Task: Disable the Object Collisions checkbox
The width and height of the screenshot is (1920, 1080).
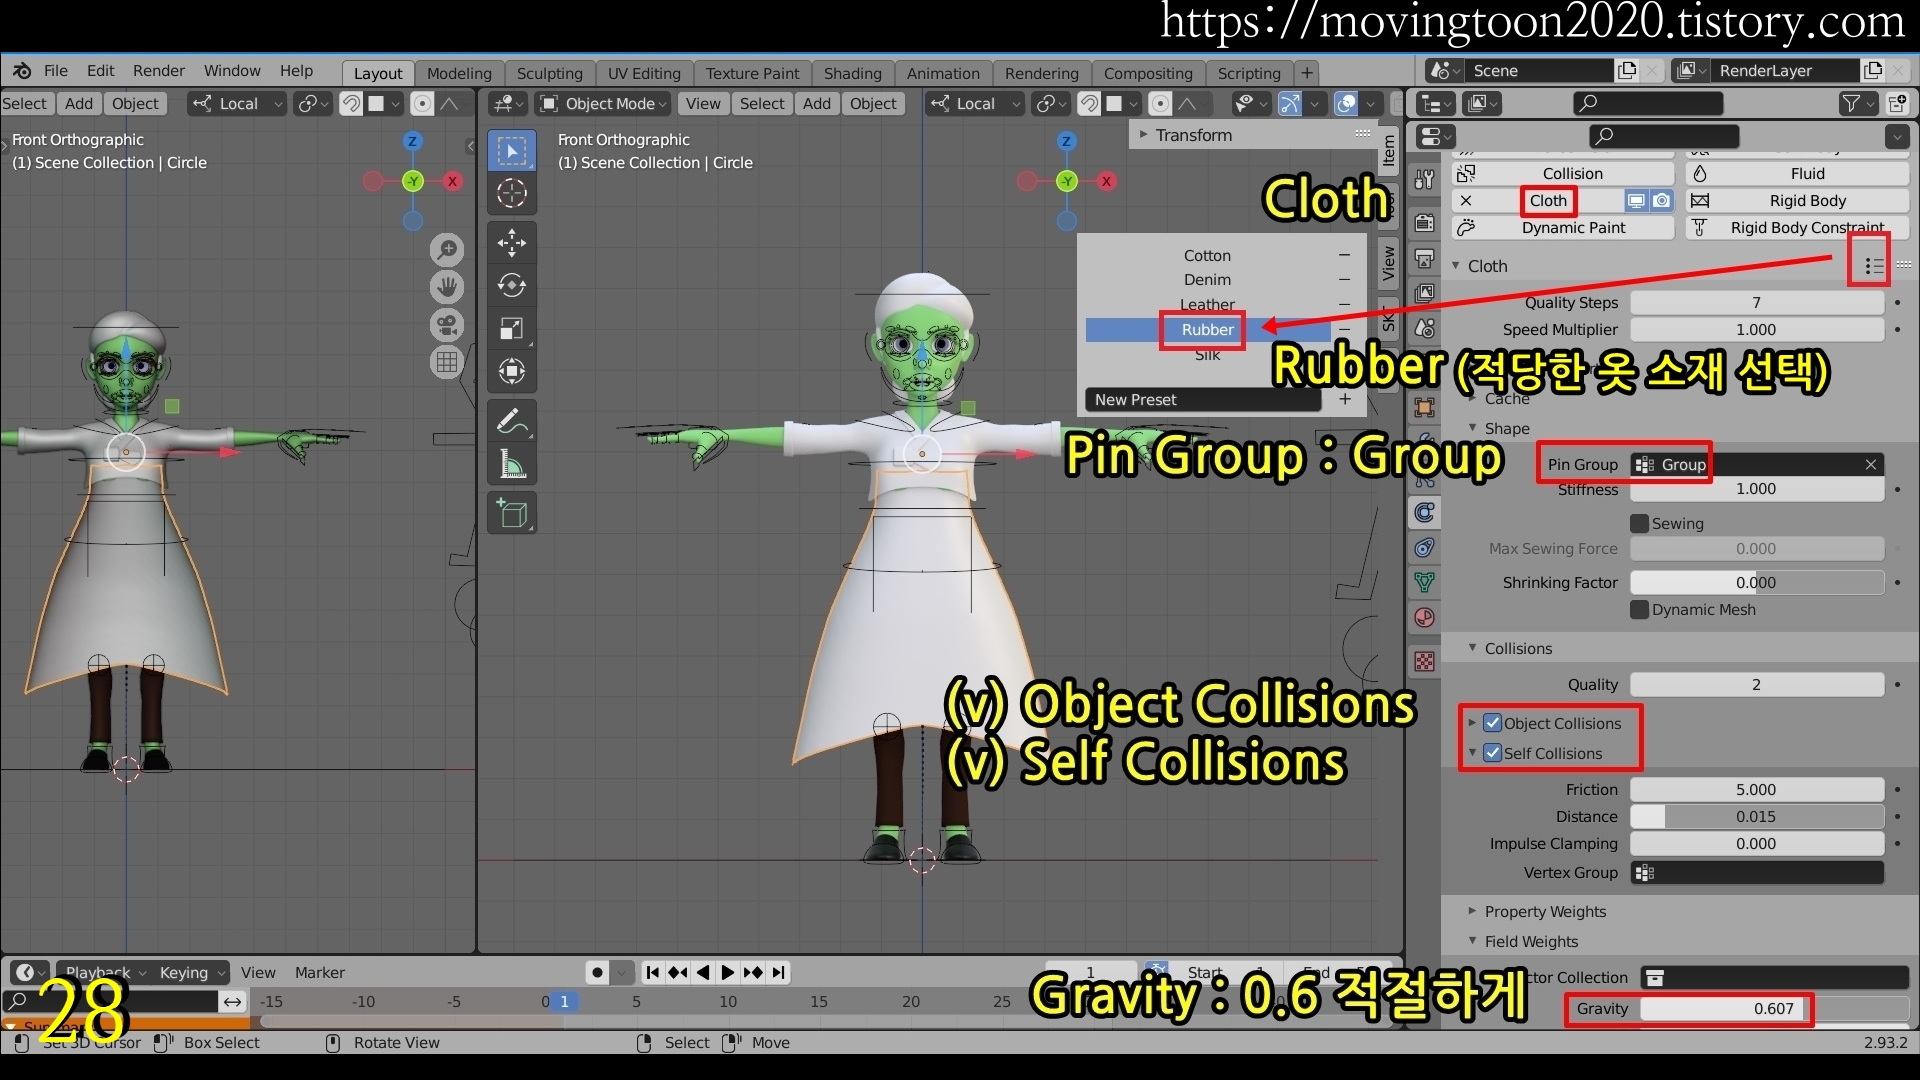Action: [1493, 723]
